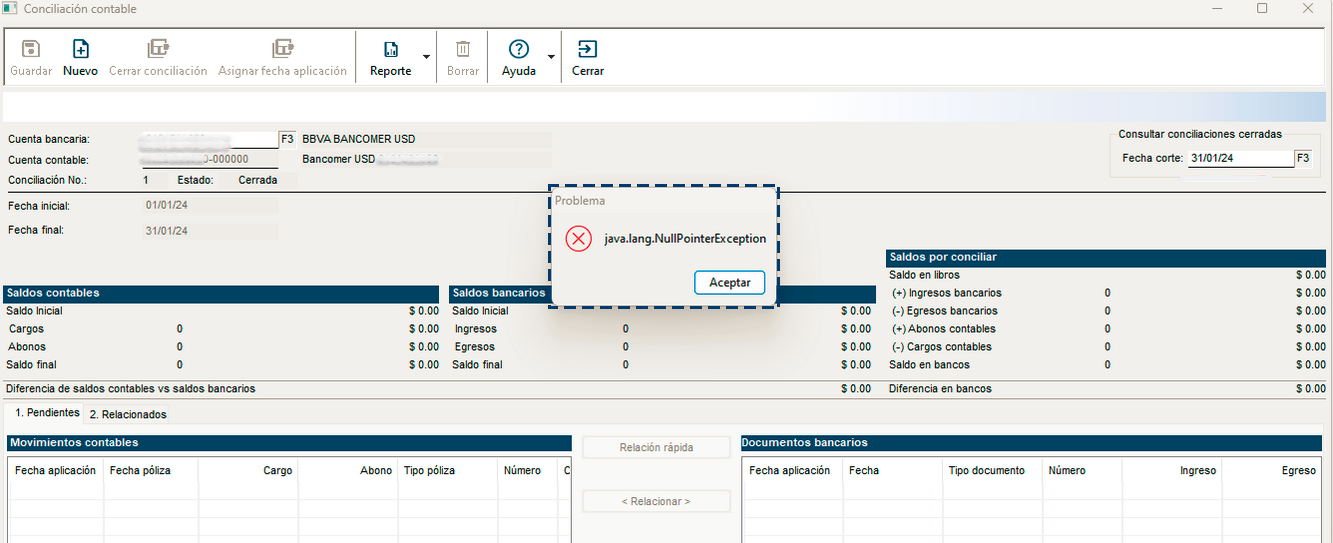Click the Borrar trash icon

(x=463, y=49)
